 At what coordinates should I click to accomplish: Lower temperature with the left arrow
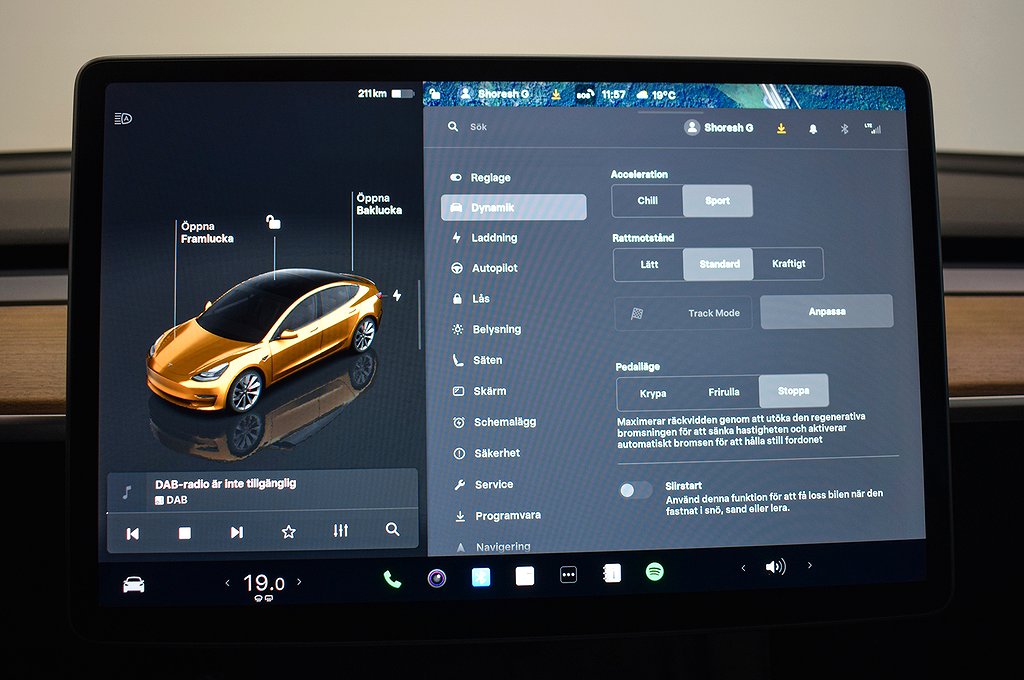coord(227,583)
